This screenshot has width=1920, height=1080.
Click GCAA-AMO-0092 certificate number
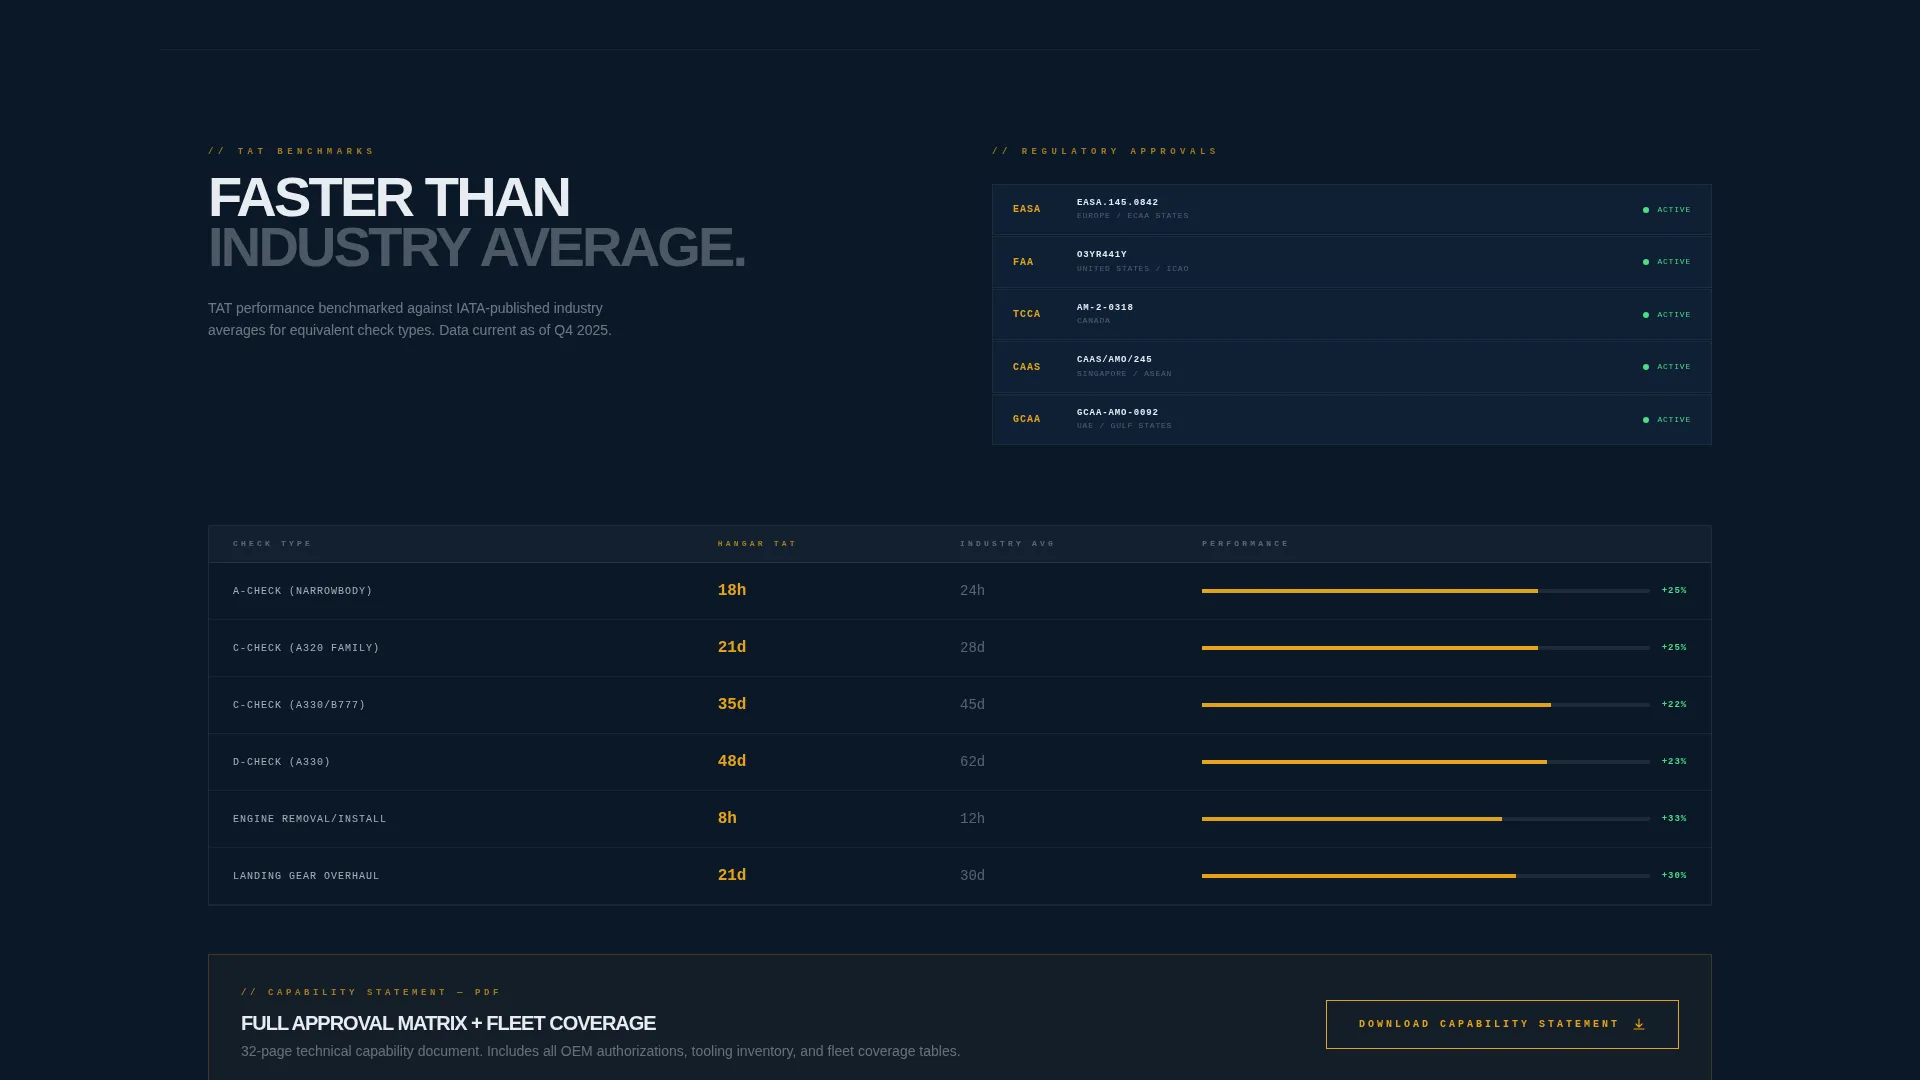click(x=1117, y=412)
